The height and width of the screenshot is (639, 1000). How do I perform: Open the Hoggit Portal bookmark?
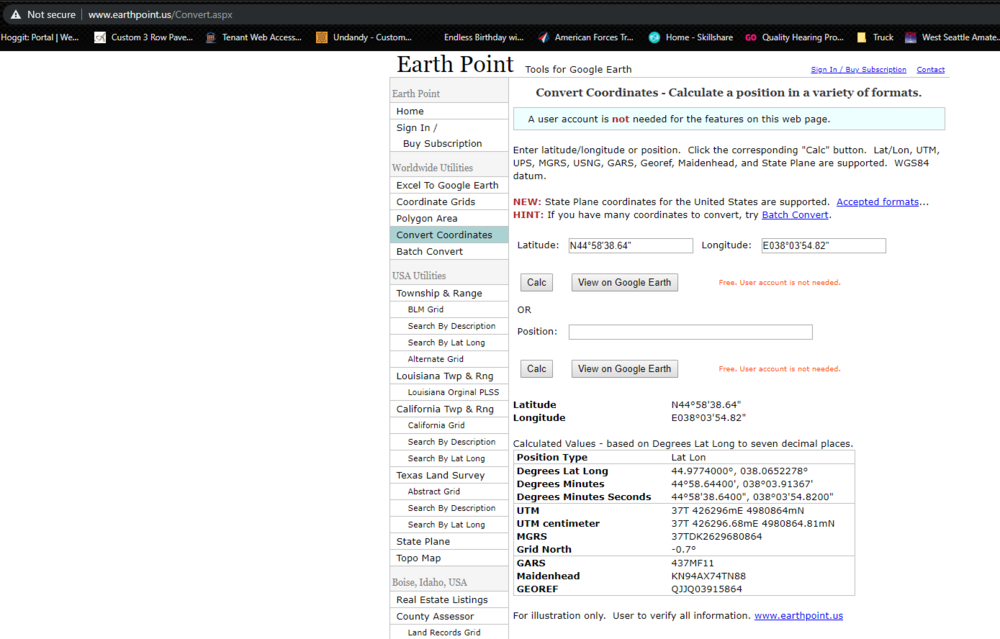click(40, 38)
